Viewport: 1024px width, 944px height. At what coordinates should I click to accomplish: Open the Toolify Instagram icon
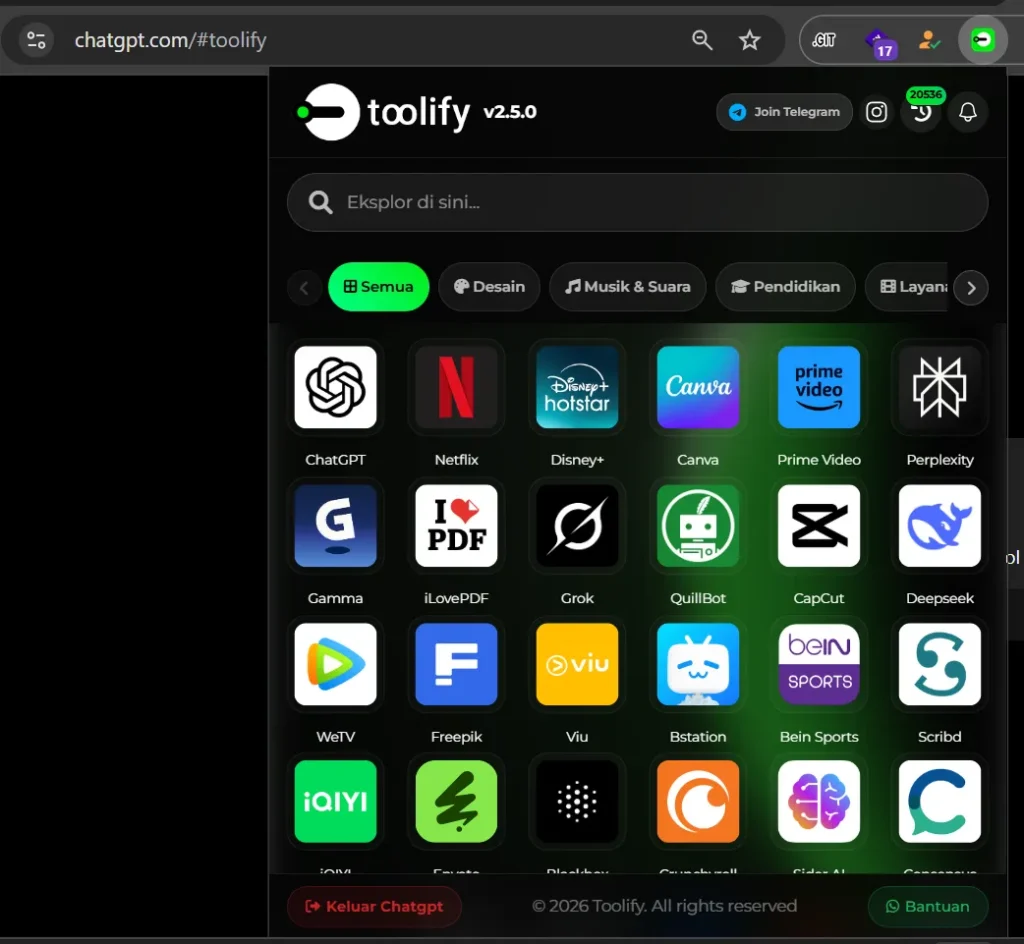876,112
